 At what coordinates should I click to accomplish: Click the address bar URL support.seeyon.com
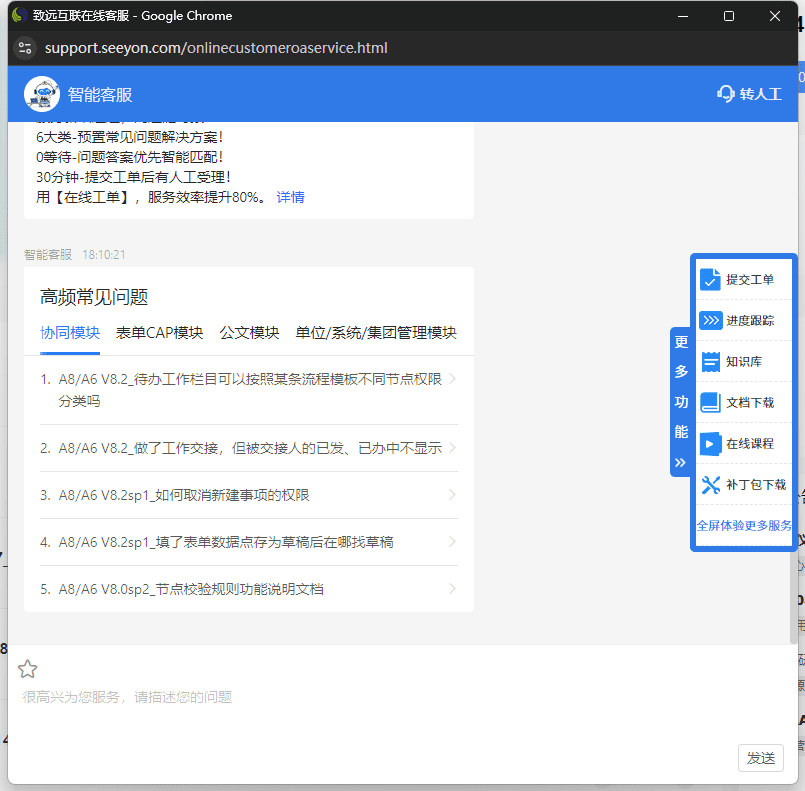pyautogui.click(x=216, y=48)
